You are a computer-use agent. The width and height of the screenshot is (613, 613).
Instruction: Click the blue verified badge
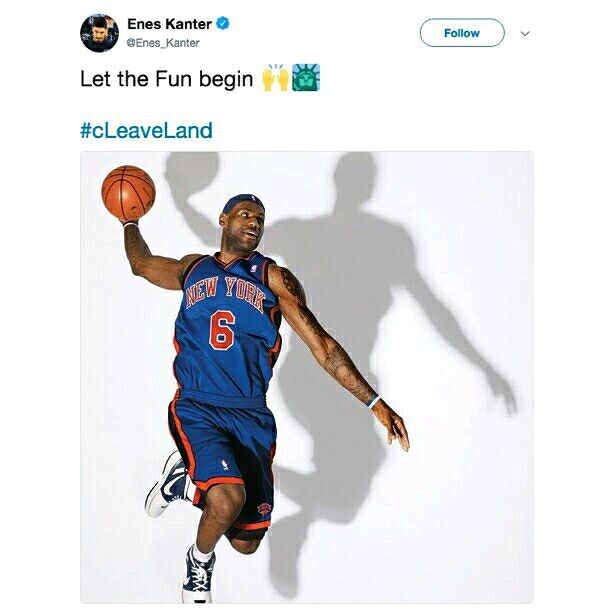point(223,23)
